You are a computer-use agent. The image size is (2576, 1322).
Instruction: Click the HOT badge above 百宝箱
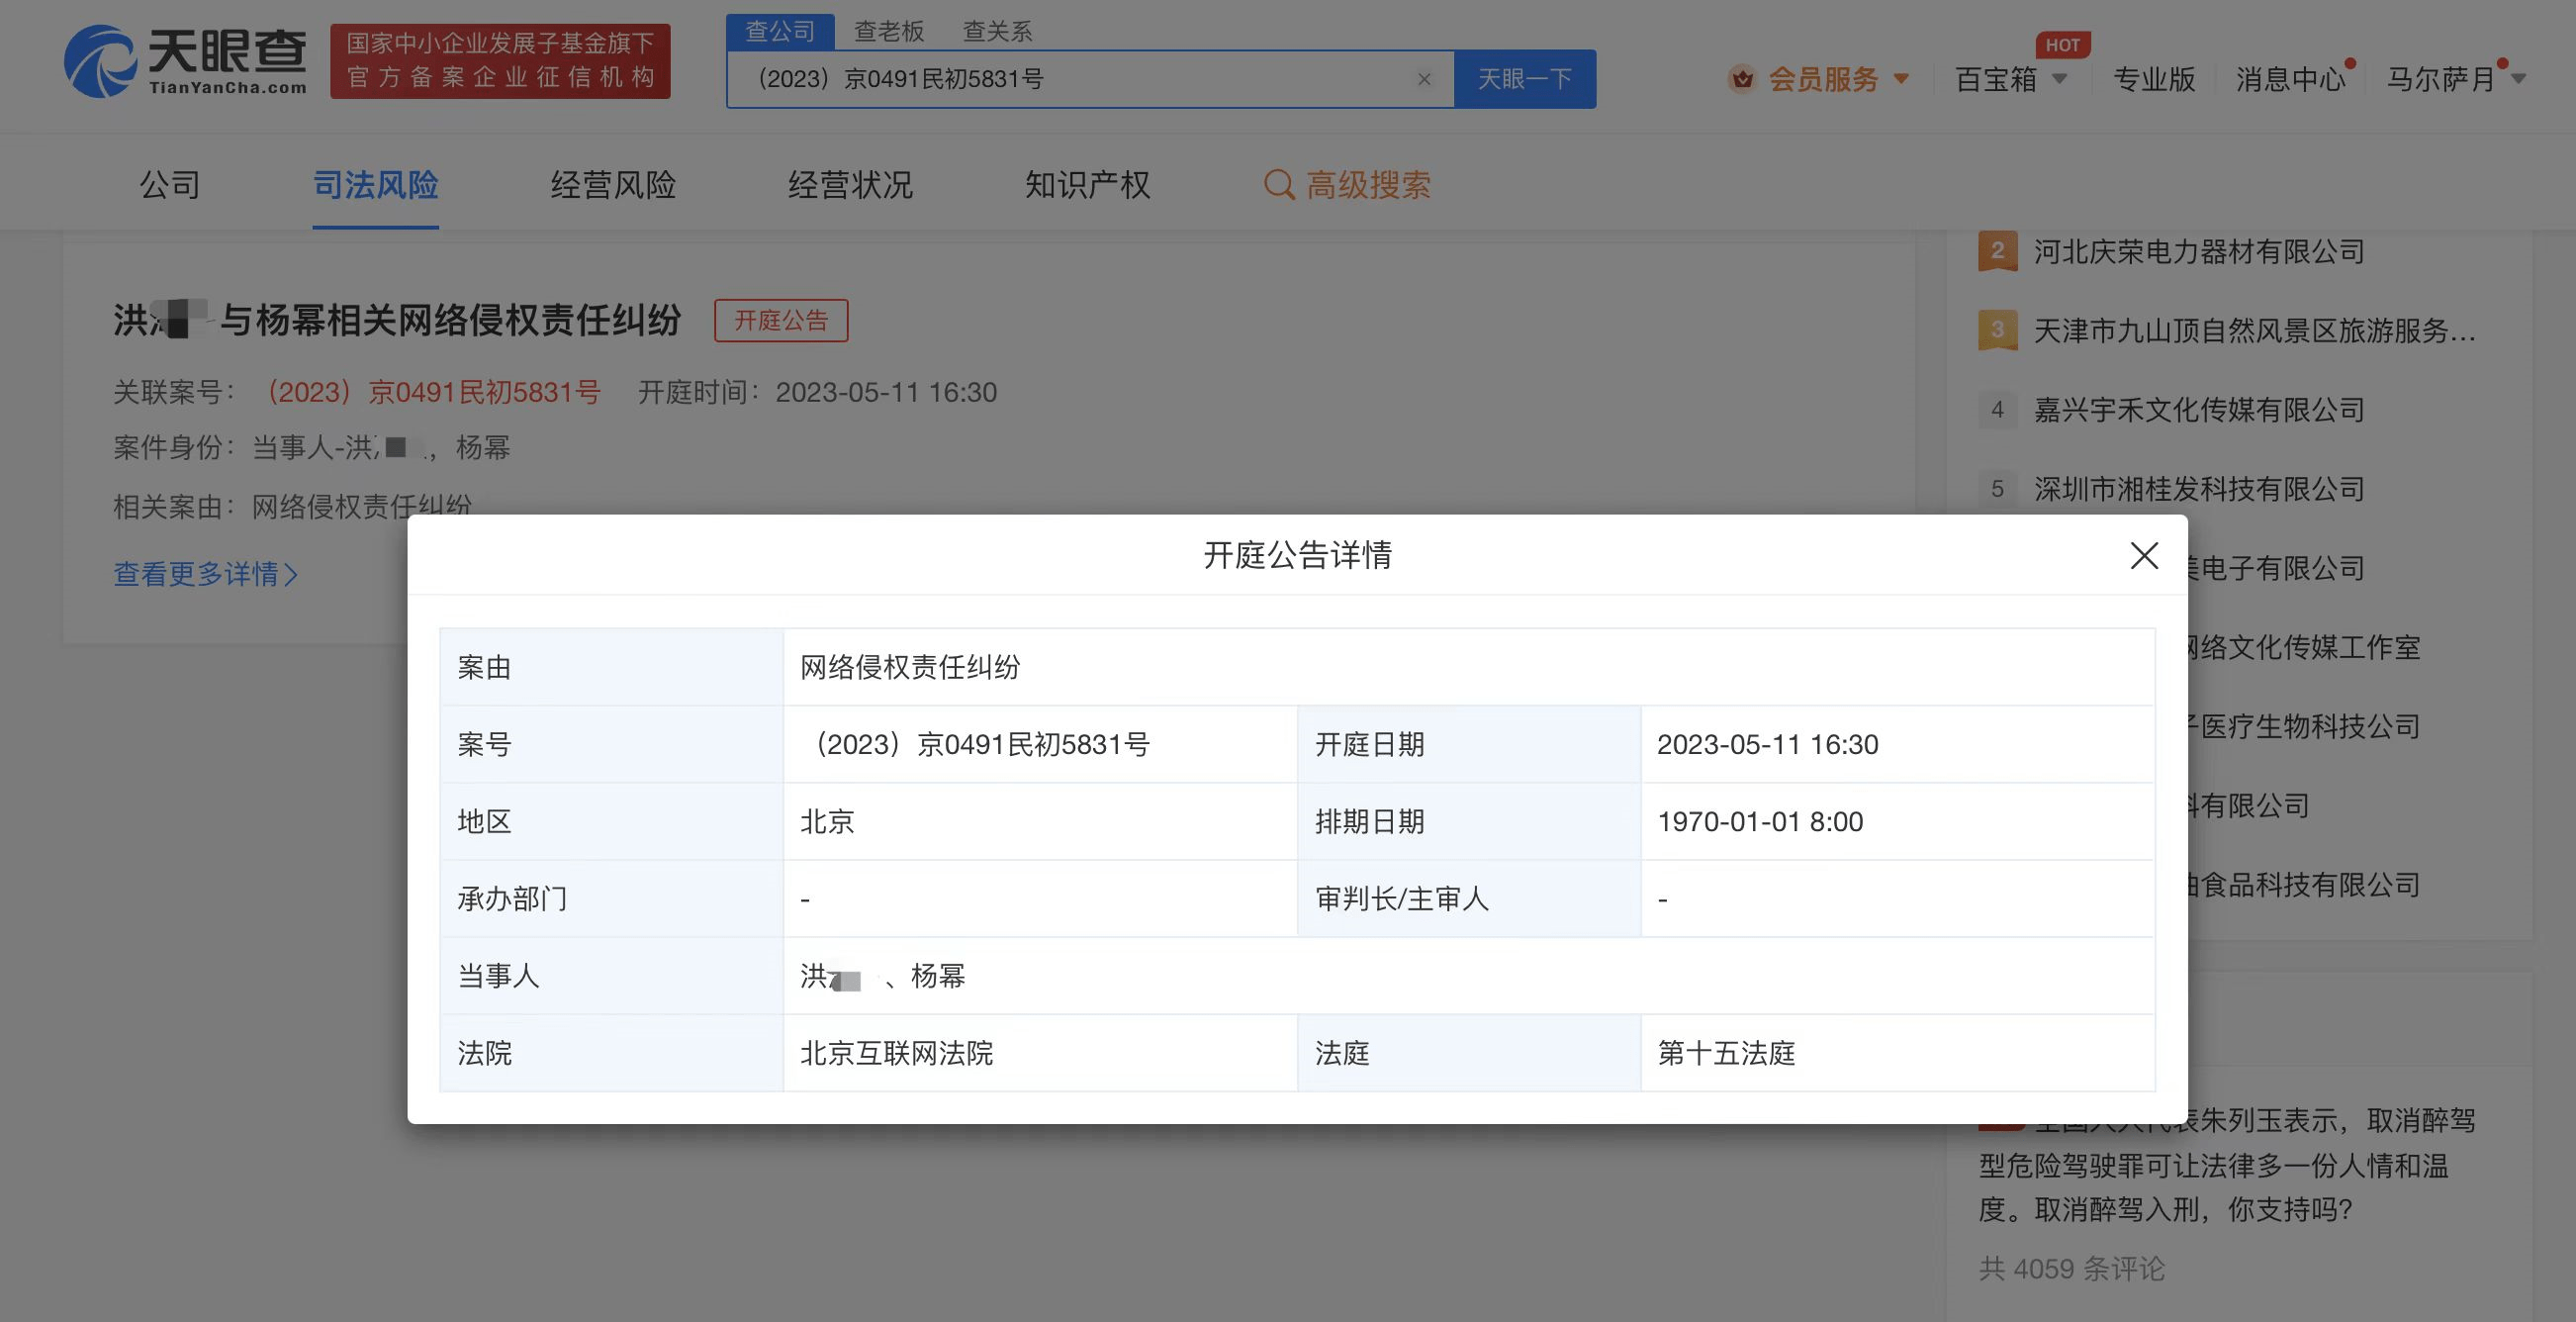point(2061,45)
